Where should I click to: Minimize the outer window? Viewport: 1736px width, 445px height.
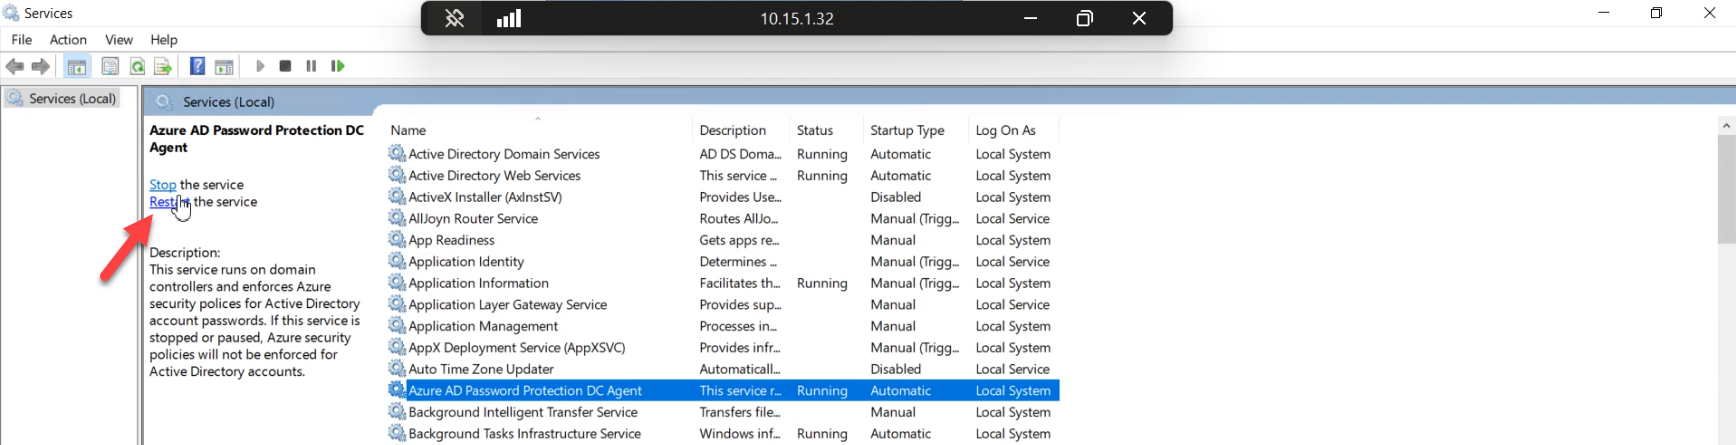1604,13
